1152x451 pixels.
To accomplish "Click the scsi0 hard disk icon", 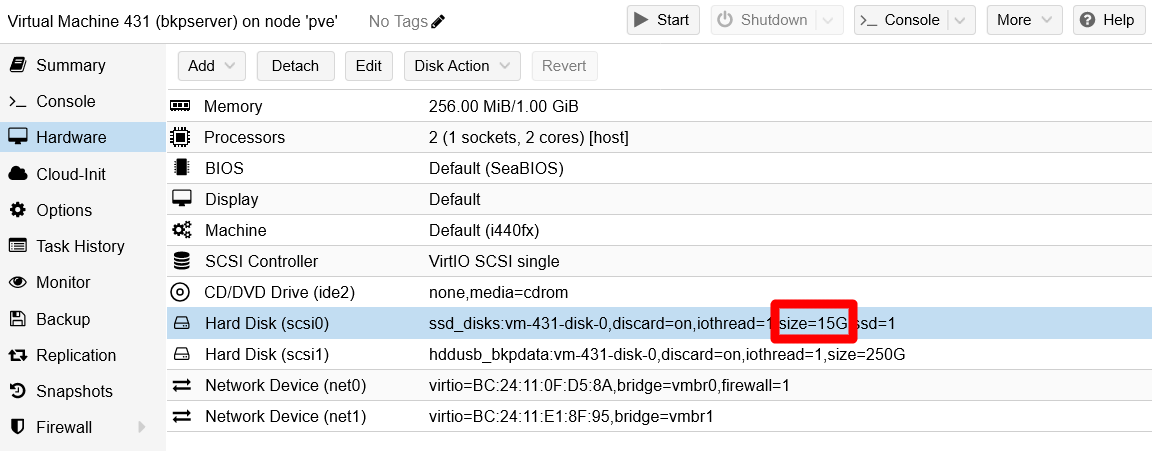I will pyautogui.click(x=181, y=323).
